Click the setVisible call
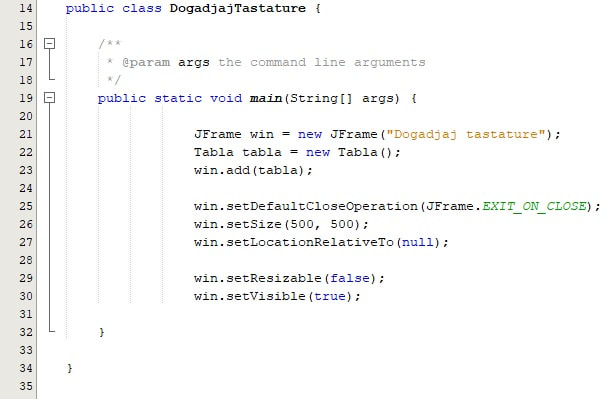The width and height of the screenshot is (609, 399). (x=277, y=296)
